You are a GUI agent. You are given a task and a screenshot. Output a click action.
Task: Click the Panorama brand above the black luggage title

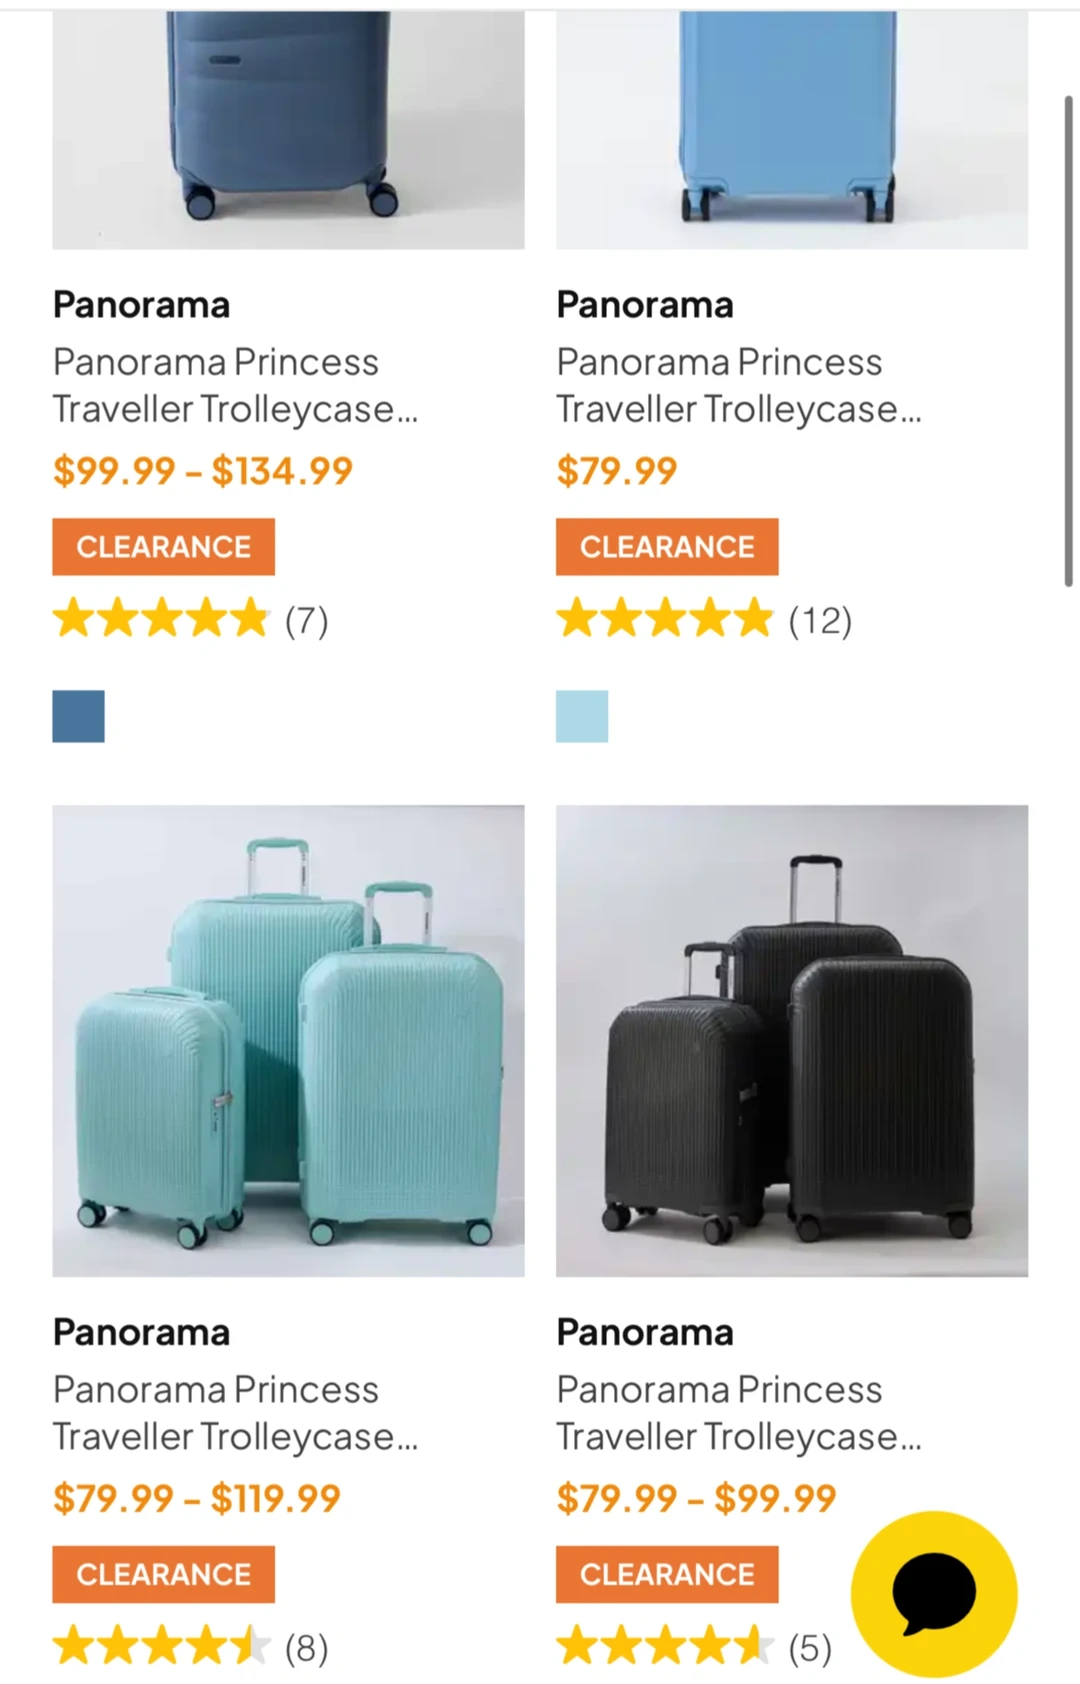click(x=645, y=1332)
